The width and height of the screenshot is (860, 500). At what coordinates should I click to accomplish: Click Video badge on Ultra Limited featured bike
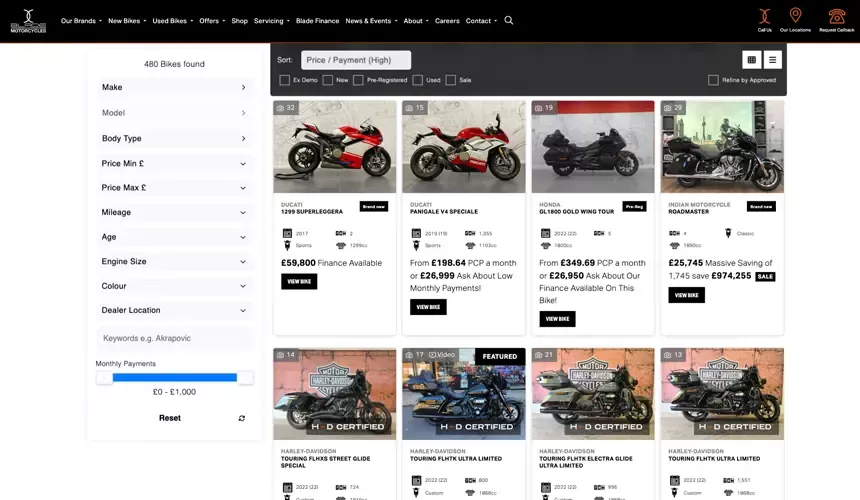(x=442, y=355)
